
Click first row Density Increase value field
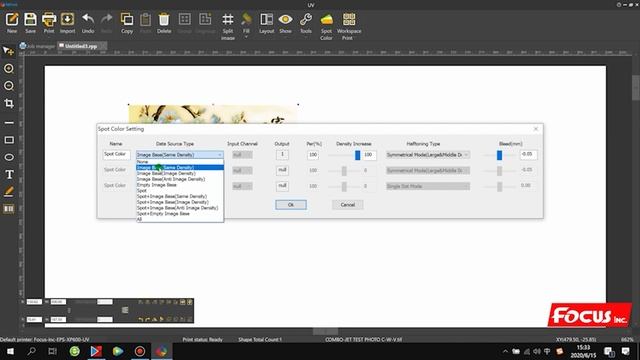(x=369, y=155)
